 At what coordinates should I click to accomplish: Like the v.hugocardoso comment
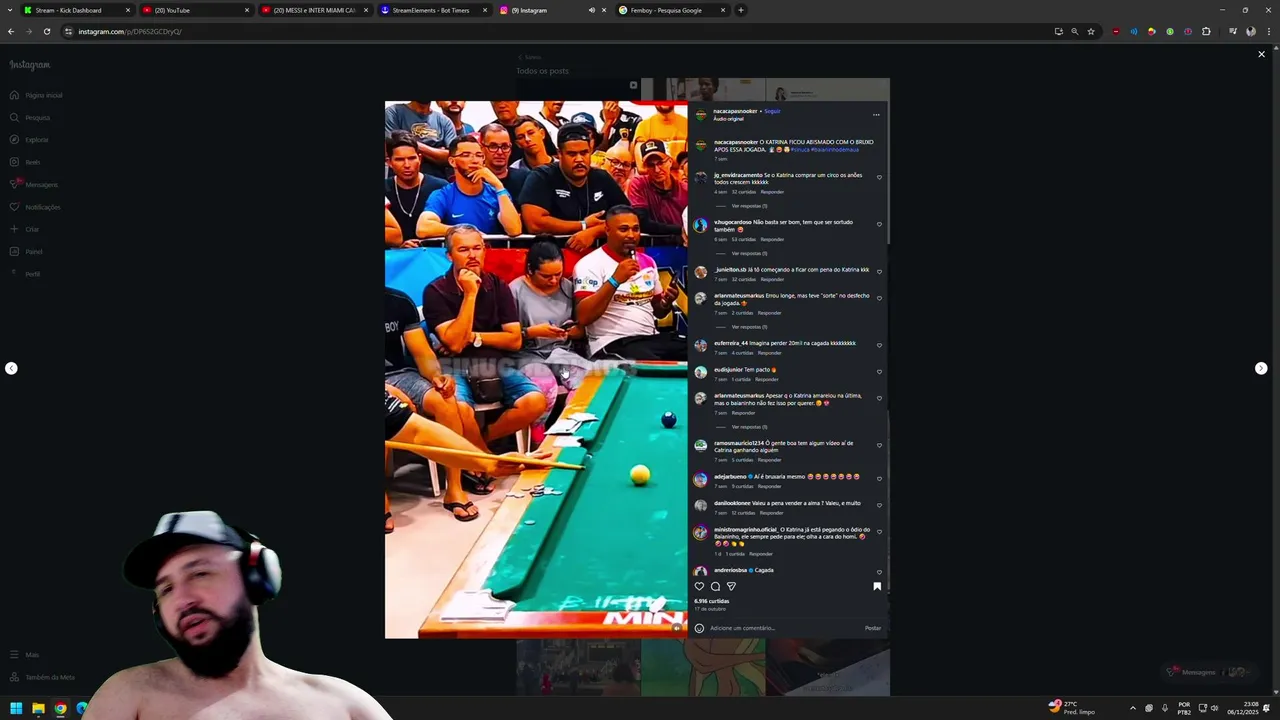879,224
